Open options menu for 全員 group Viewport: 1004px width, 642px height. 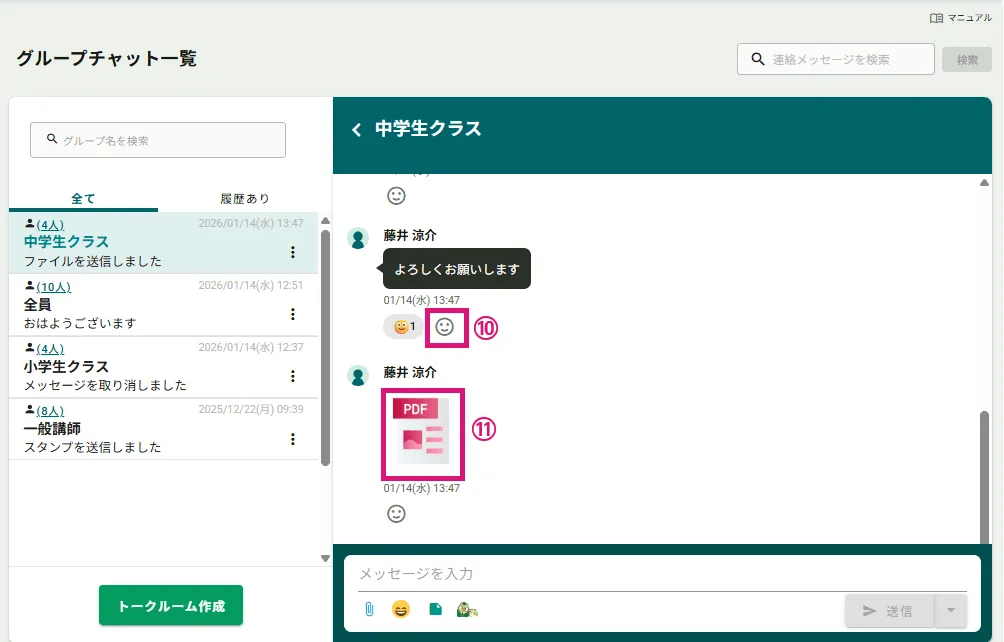pyautogui.click(x=293, y=314)
